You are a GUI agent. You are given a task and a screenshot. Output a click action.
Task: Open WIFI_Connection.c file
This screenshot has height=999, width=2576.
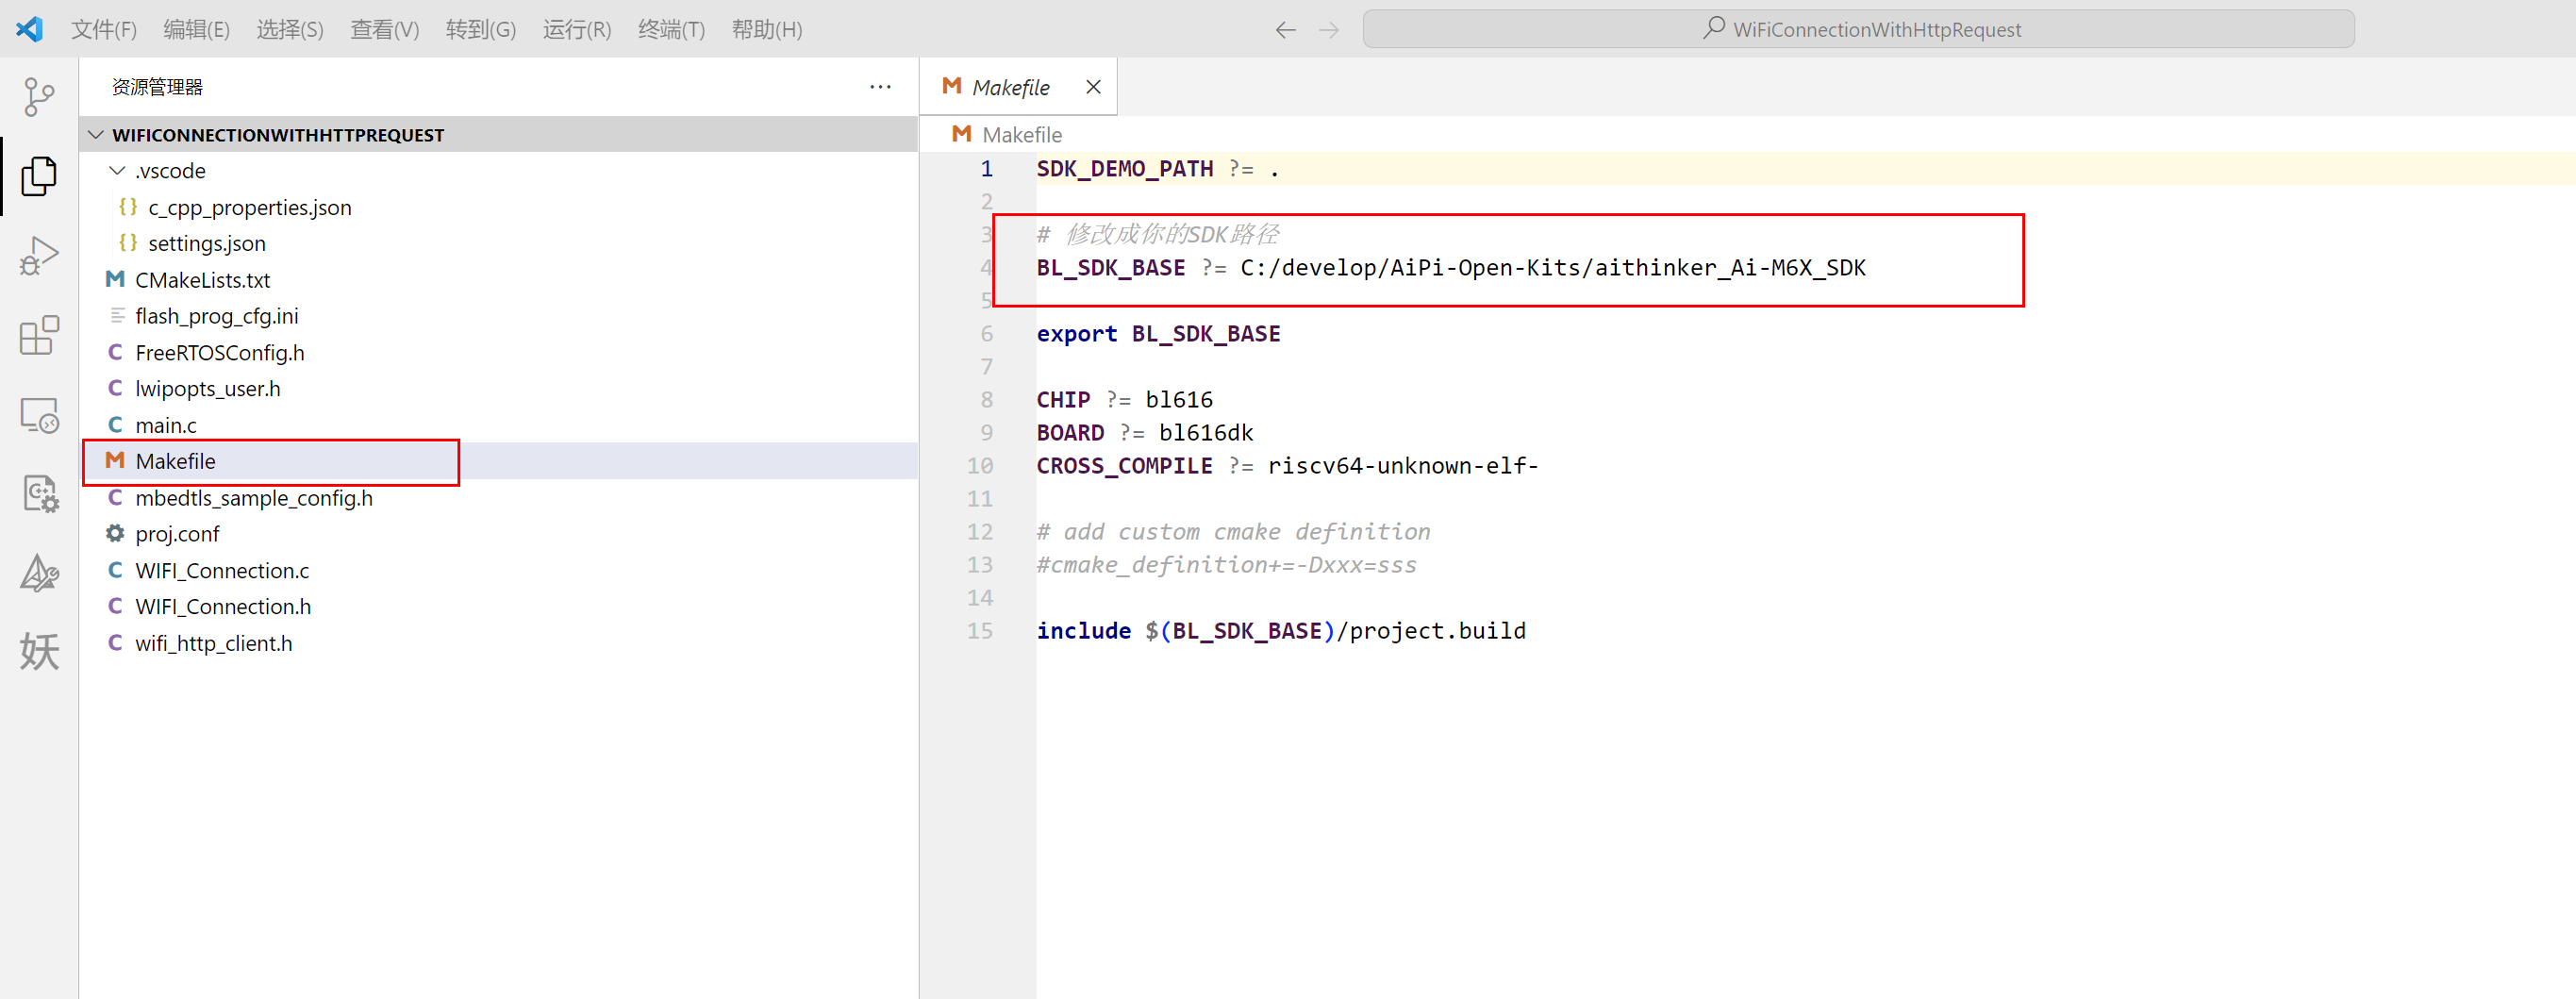coord(498,571)
